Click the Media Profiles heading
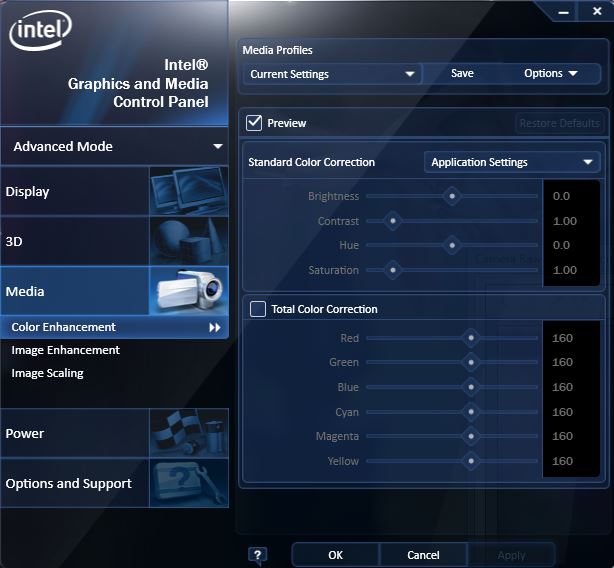614x568 pixels. coord(277,50)
